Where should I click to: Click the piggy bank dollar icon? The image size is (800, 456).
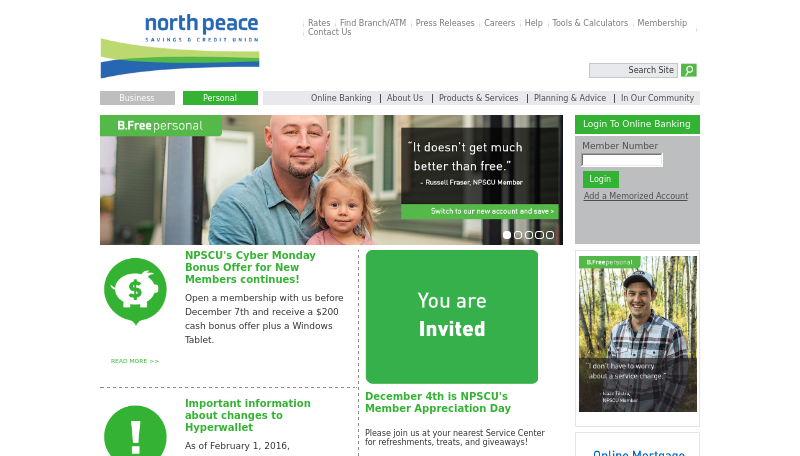tap(135, 291)
